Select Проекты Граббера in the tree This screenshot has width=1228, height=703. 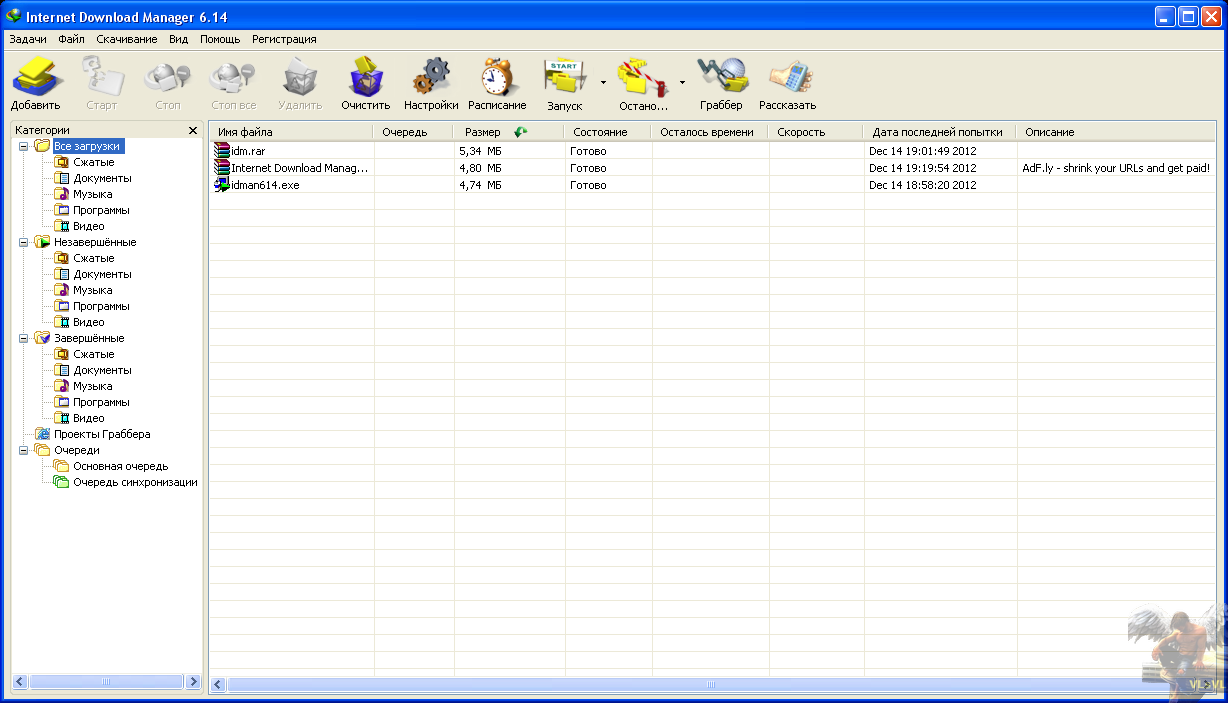click(x=102, y=434)
